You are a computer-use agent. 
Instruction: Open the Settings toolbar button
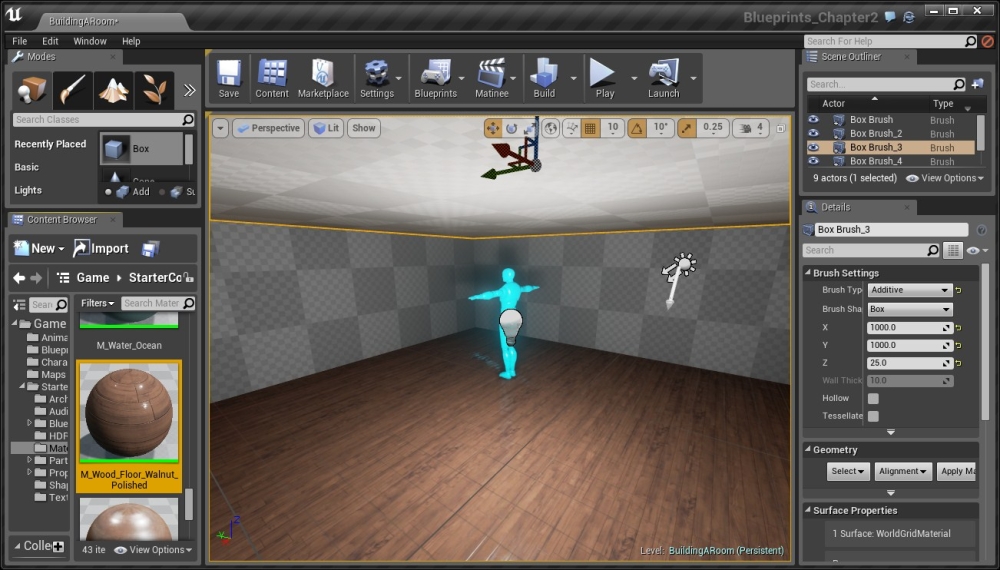pyautogui.click(x=377, y=79)
